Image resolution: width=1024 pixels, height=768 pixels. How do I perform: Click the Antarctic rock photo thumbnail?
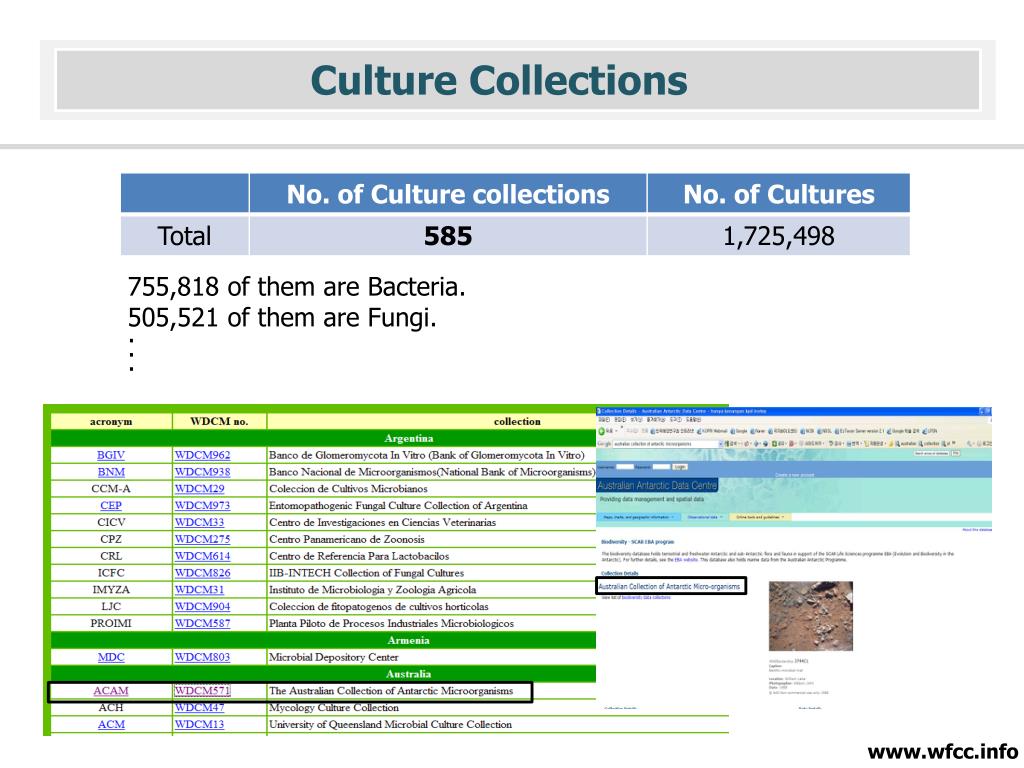pyautogui.click(x=810, y=616)
